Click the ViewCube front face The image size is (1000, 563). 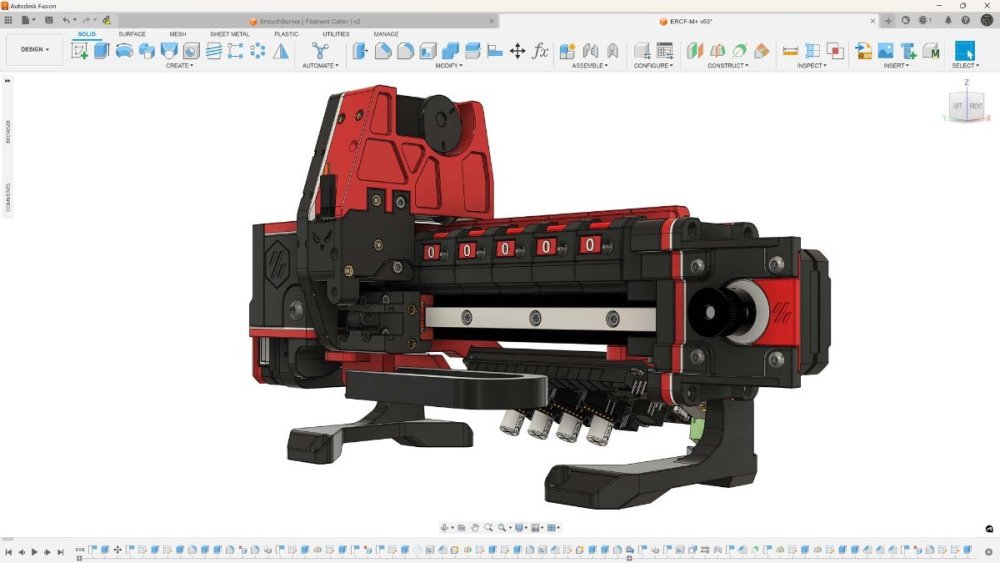click(976, 106)
